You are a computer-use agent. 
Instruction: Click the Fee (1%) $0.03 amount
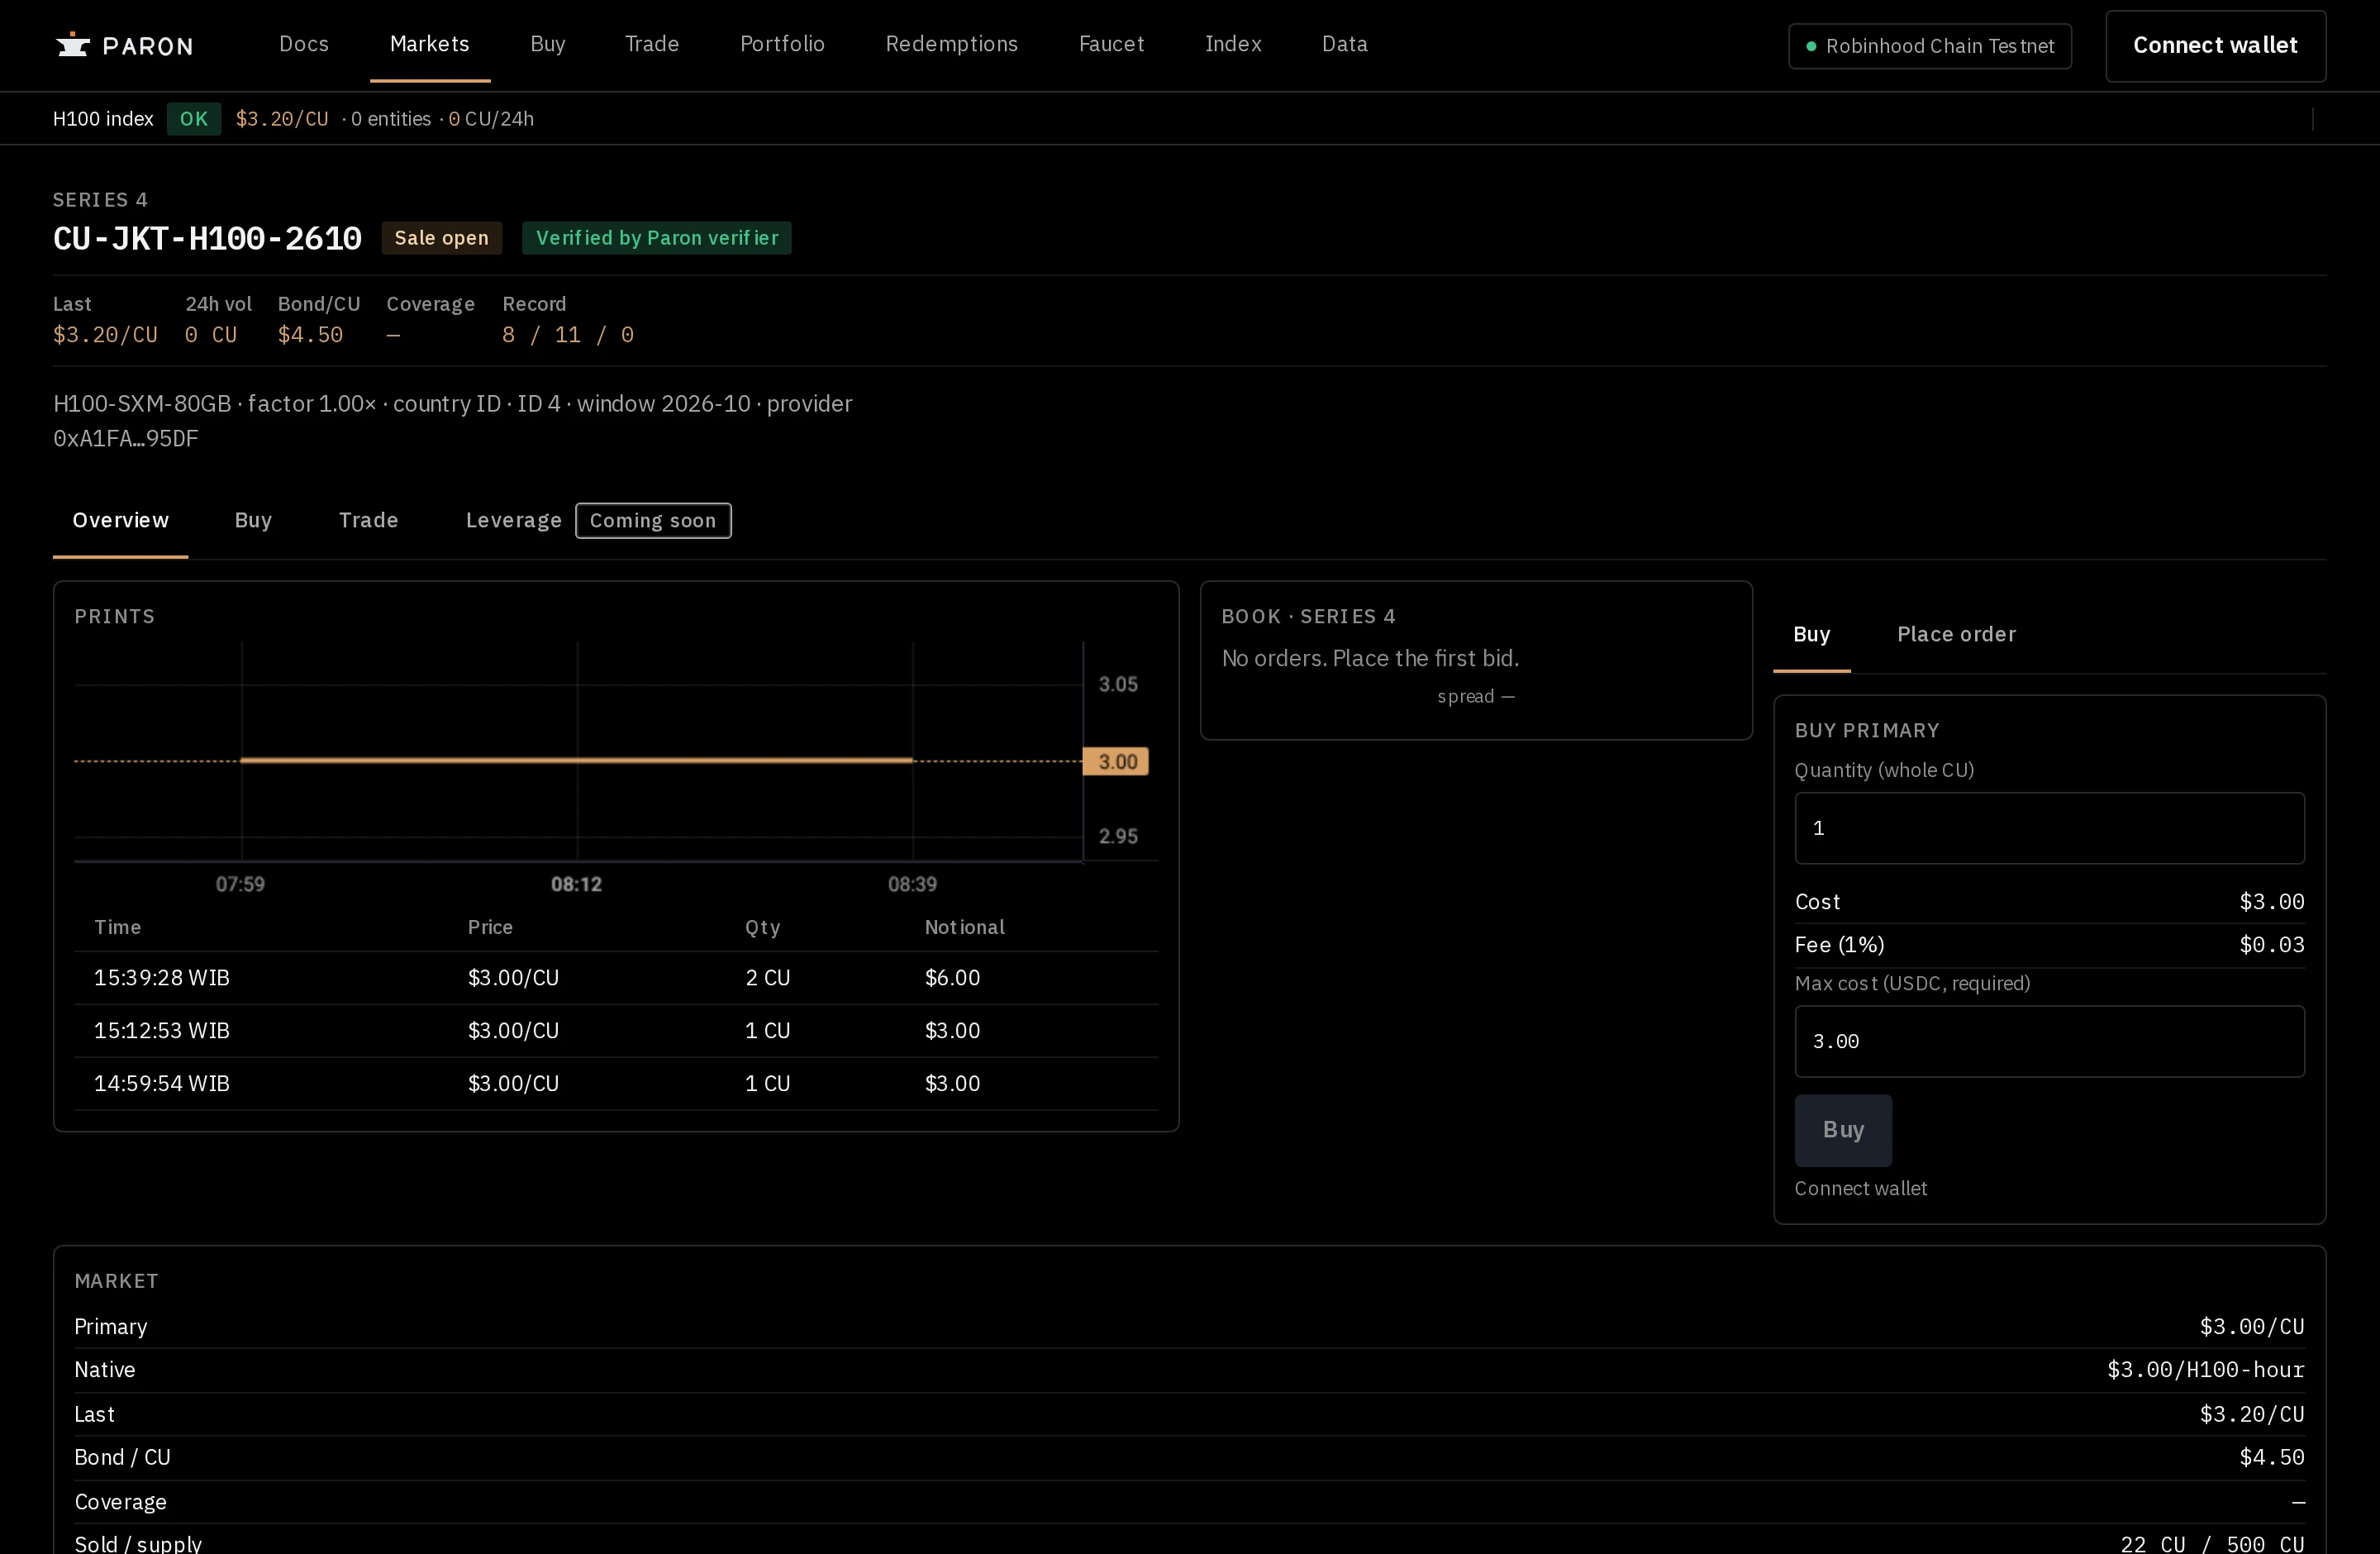click(2272, 945)
